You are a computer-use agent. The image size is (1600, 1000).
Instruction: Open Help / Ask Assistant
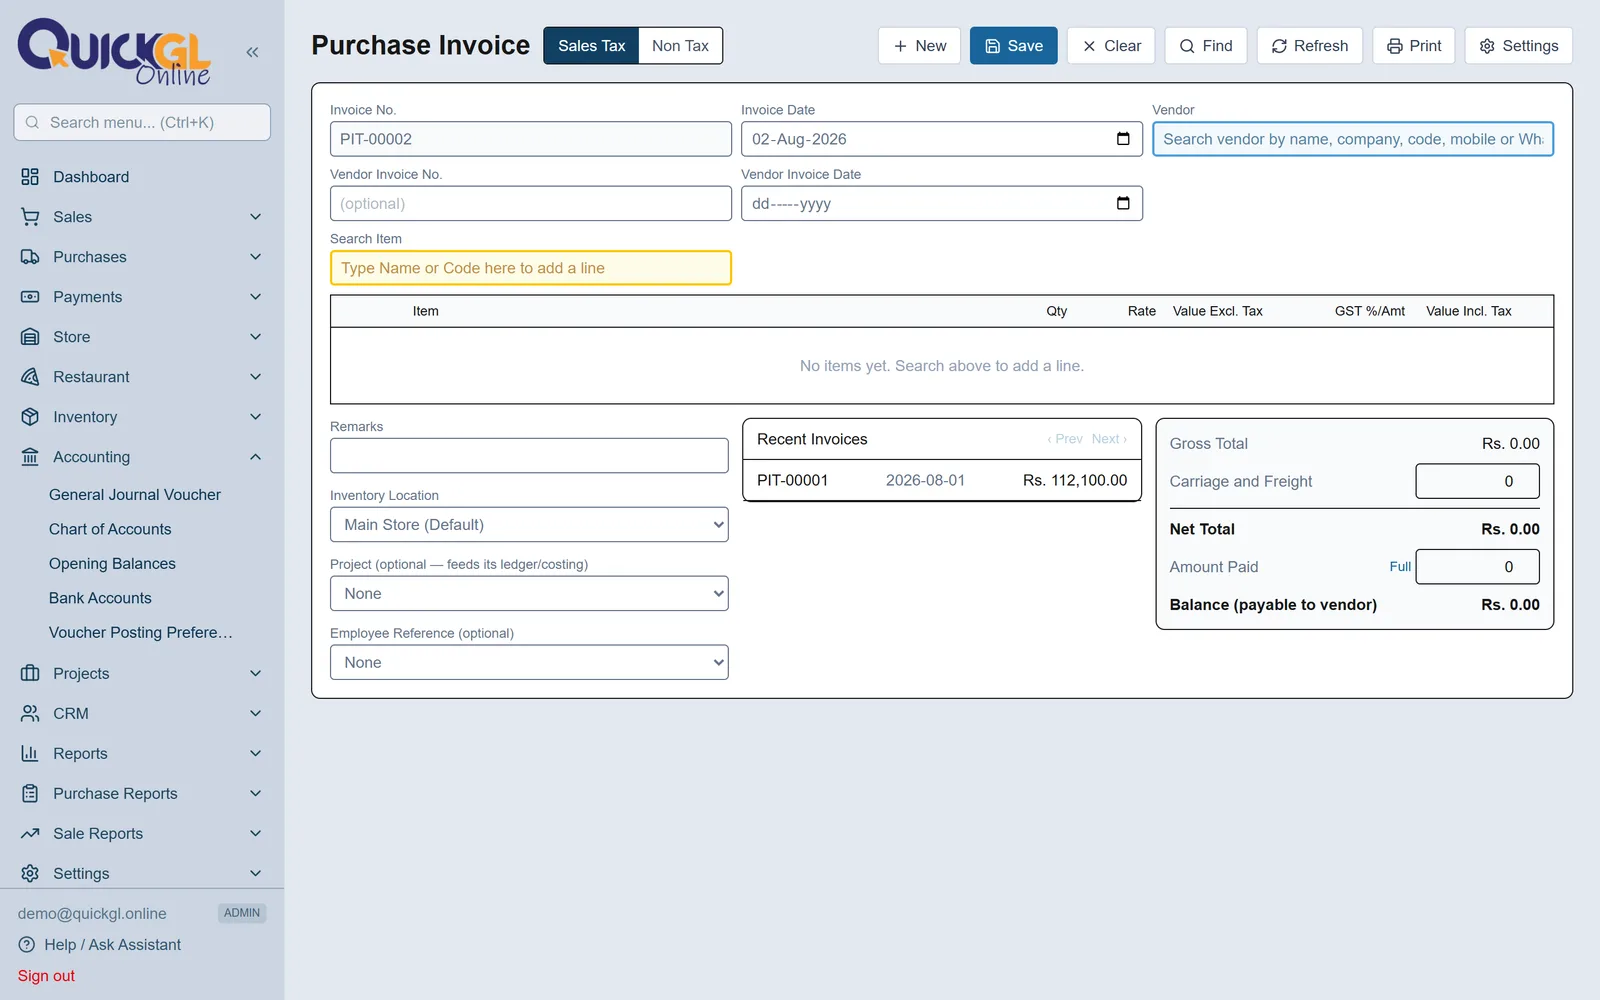point(112,945)
